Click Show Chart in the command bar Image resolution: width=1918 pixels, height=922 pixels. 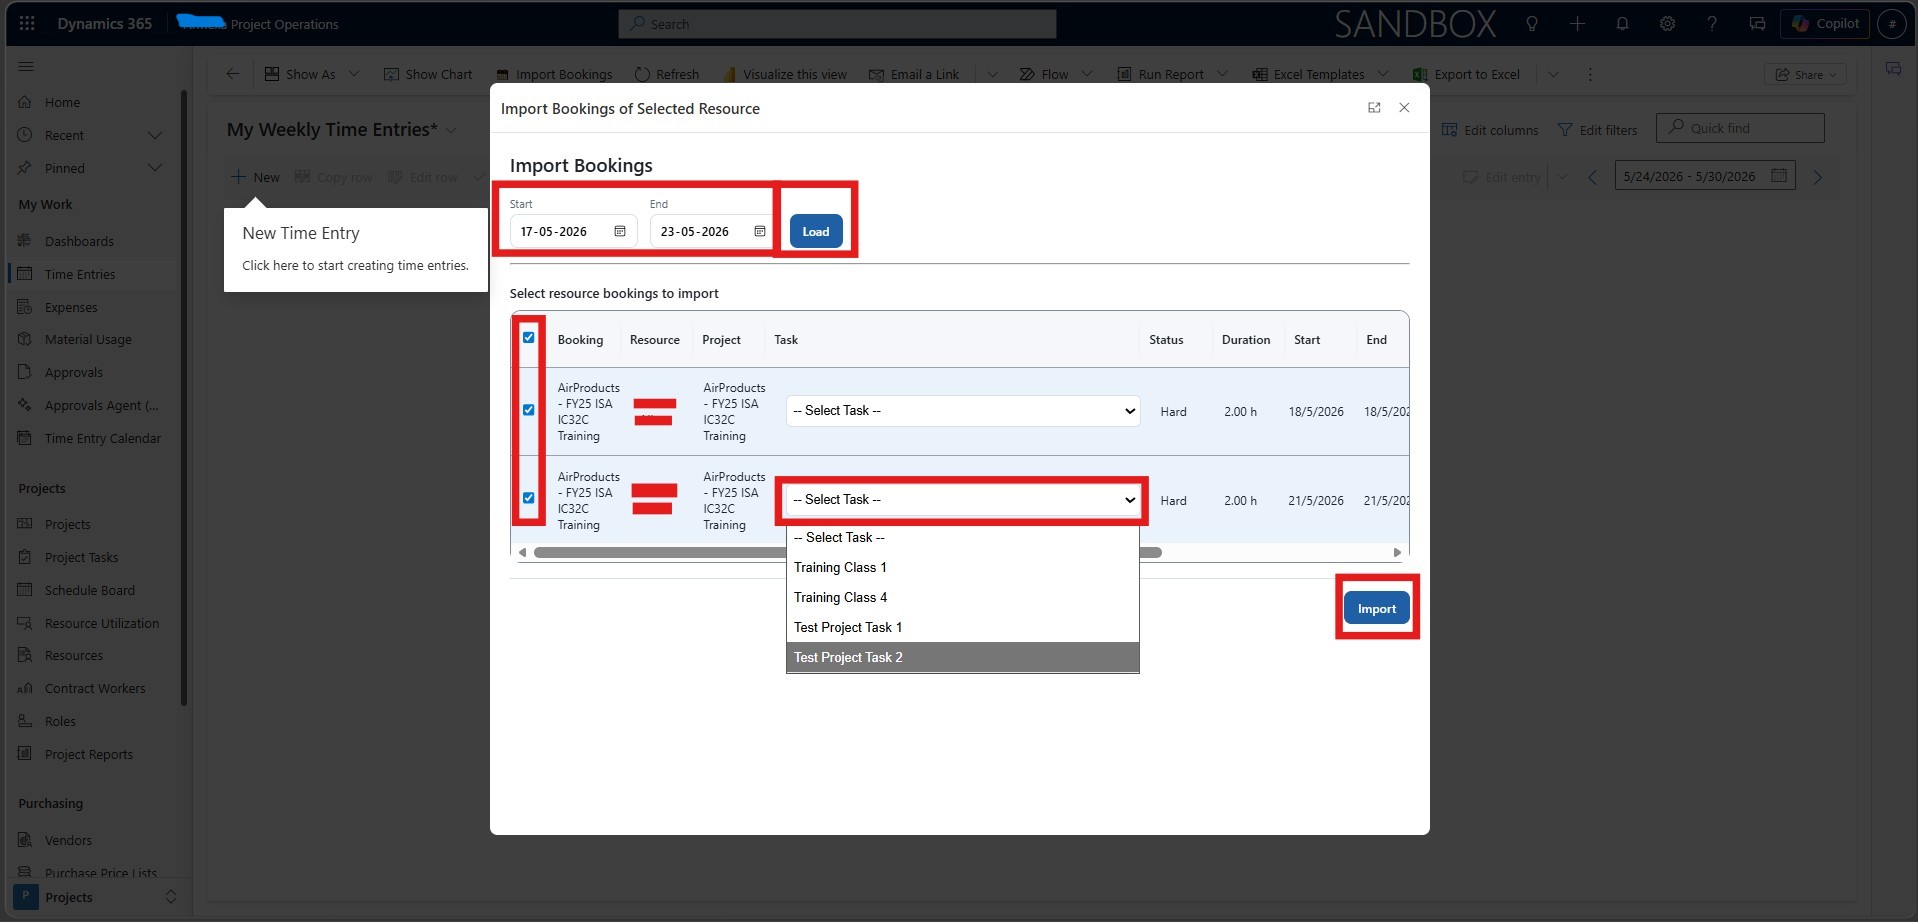(428, 74)
